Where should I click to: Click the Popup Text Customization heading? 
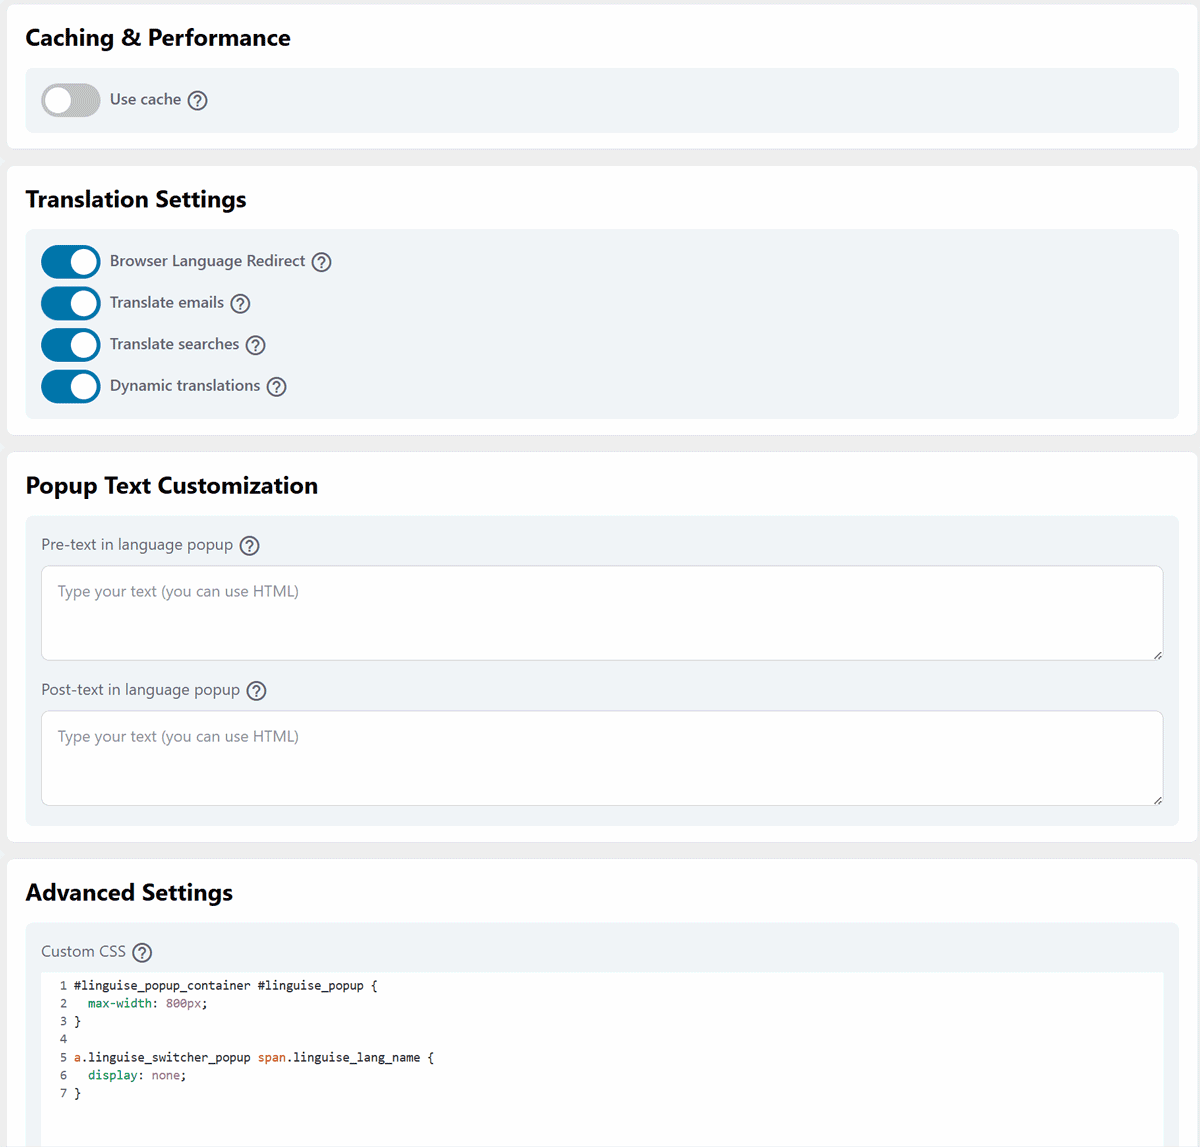click(172, 486)
